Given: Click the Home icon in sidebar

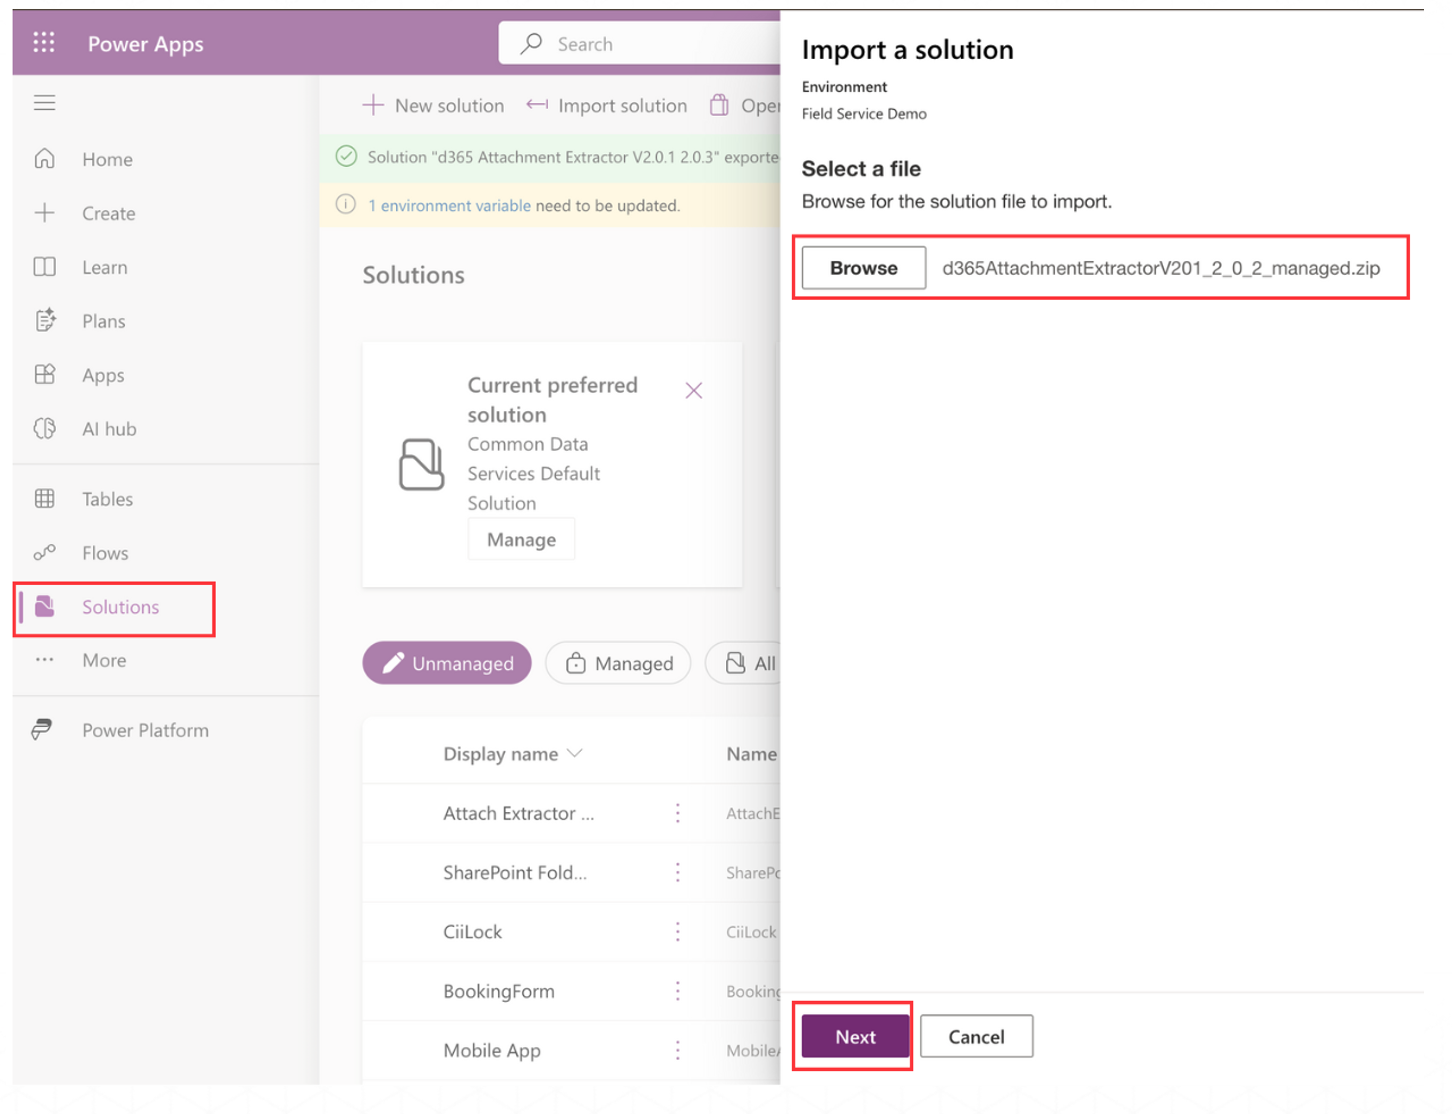Looking at the screenshot, I should point(44,159).
